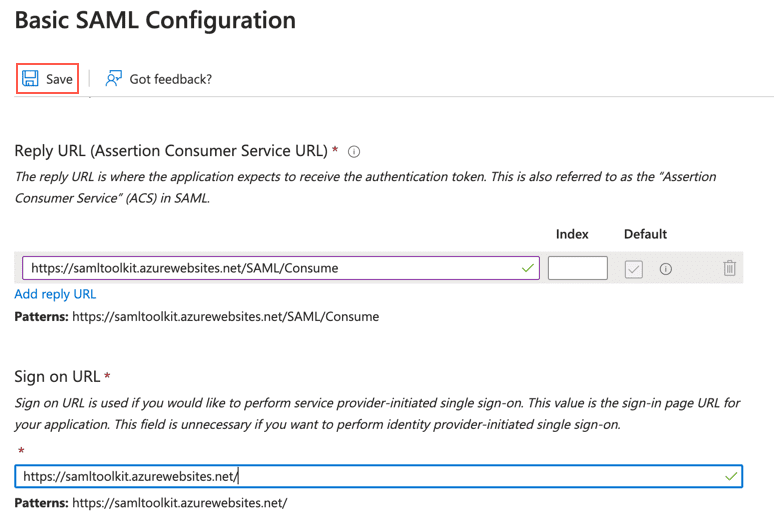Image resolution: width=774 pixels, height=529 pixels.
Task: Open the Got feedback? link
Action: click(x=170, y=79)
